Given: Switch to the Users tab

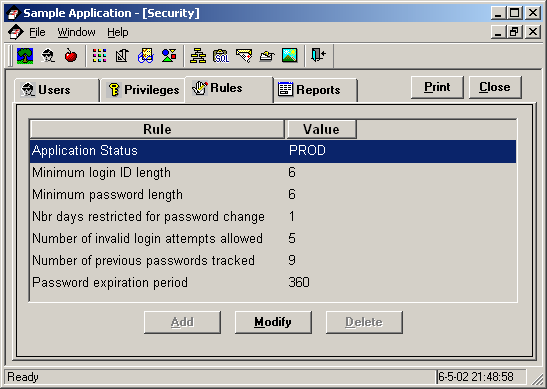Looking at the screenshot, I should (57, 90).
